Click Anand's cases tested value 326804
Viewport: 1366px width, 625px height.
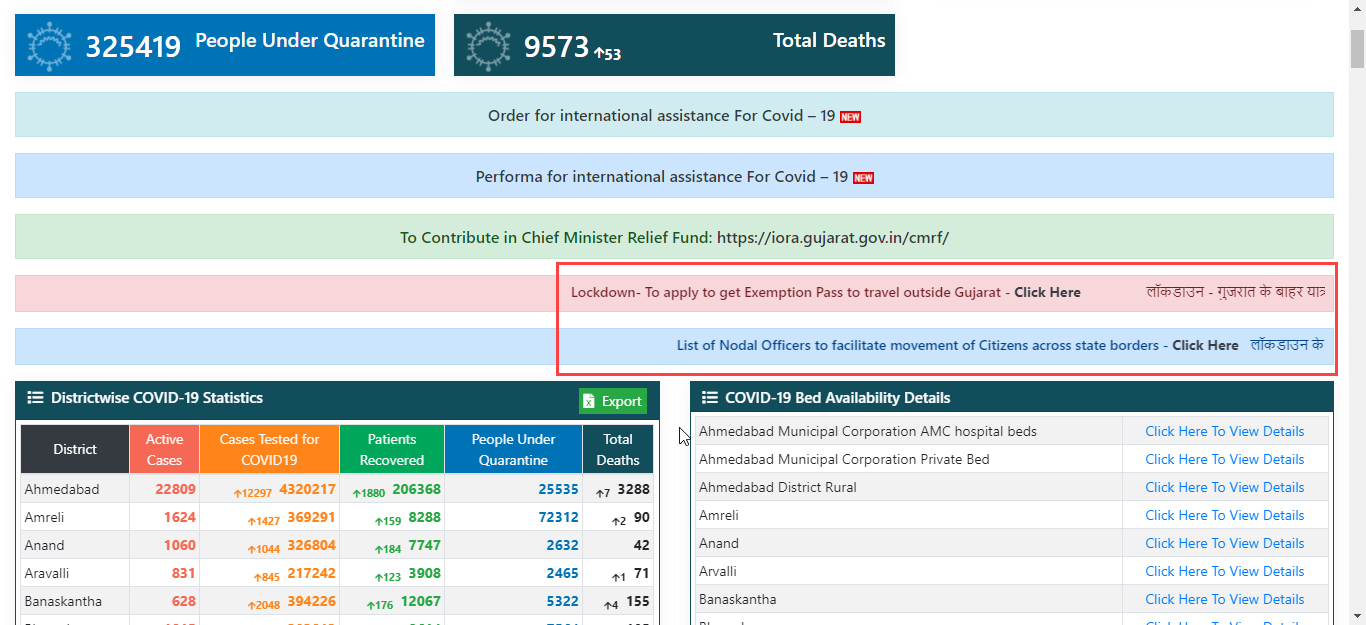[312, 545]
